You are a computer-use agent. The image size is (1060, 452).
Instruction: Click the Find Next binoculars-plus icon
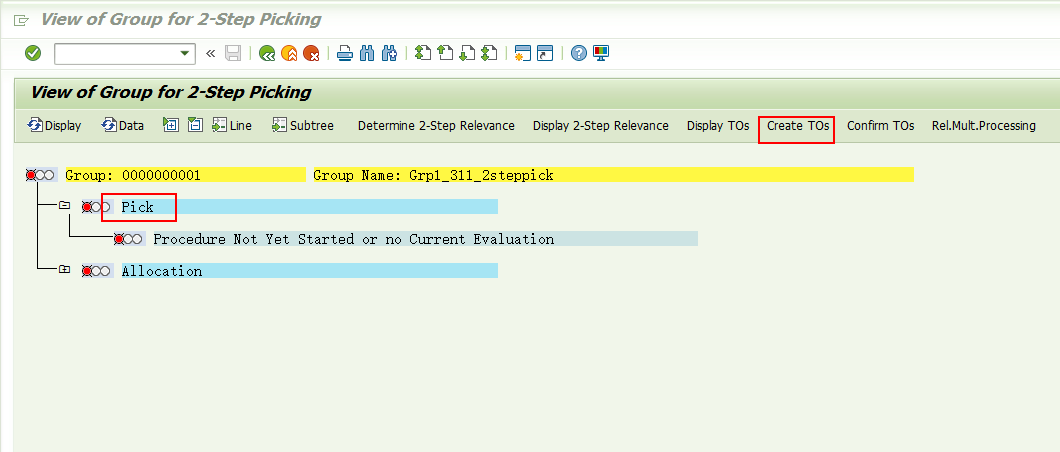tap(389, 53)
